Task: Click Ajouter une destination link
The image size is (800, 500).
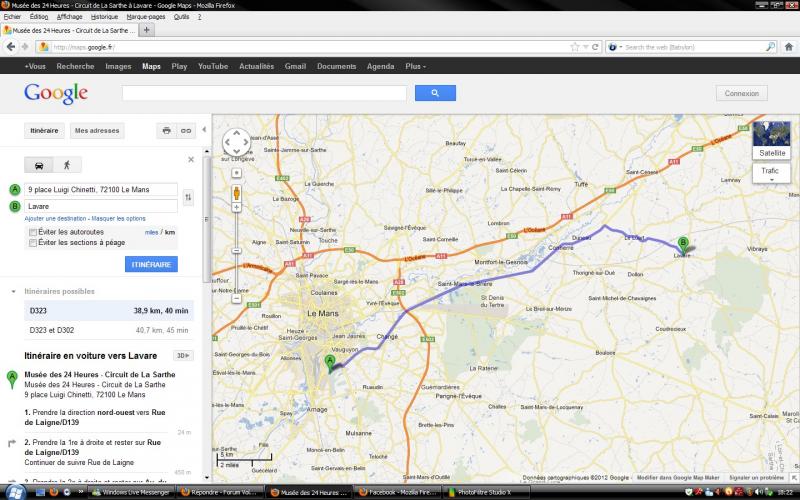Action: coord(55,218)
